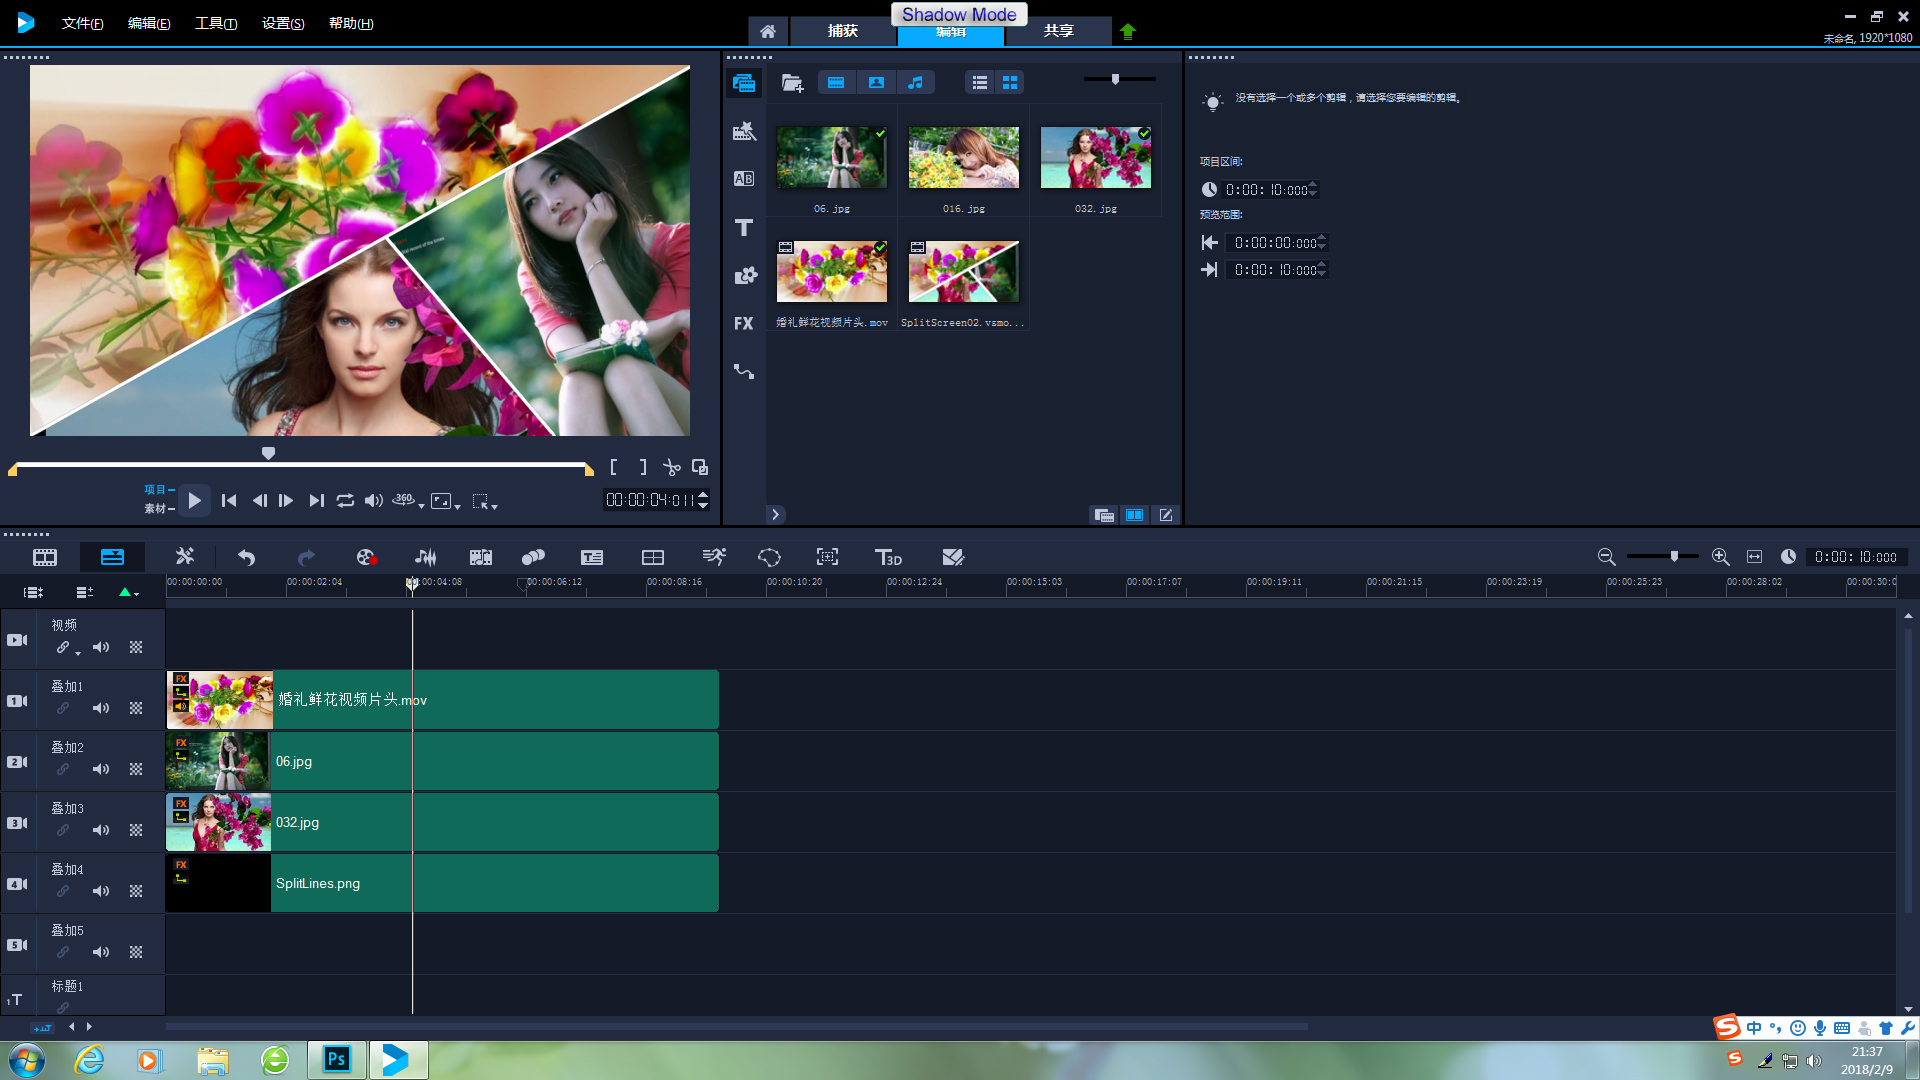Toggle ripple editing on 叠加2 track
Image resolution: width=1920 pixels, height=1080 pixels.
63,769
